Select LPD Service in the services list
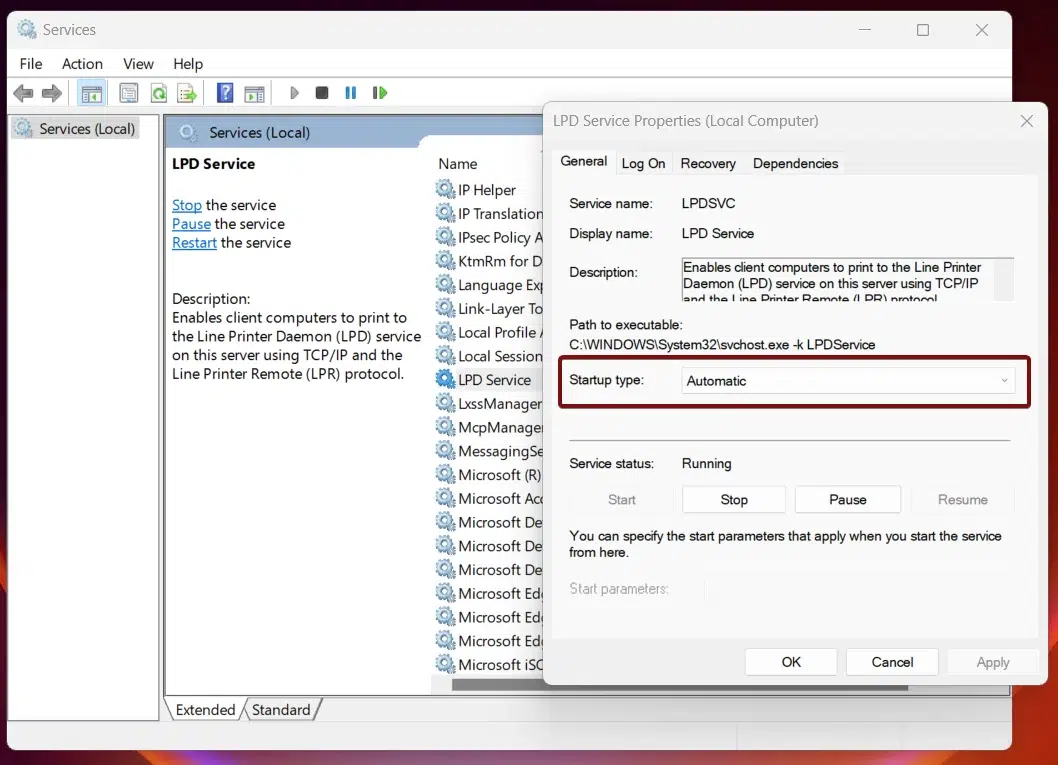 click(497, 379)
